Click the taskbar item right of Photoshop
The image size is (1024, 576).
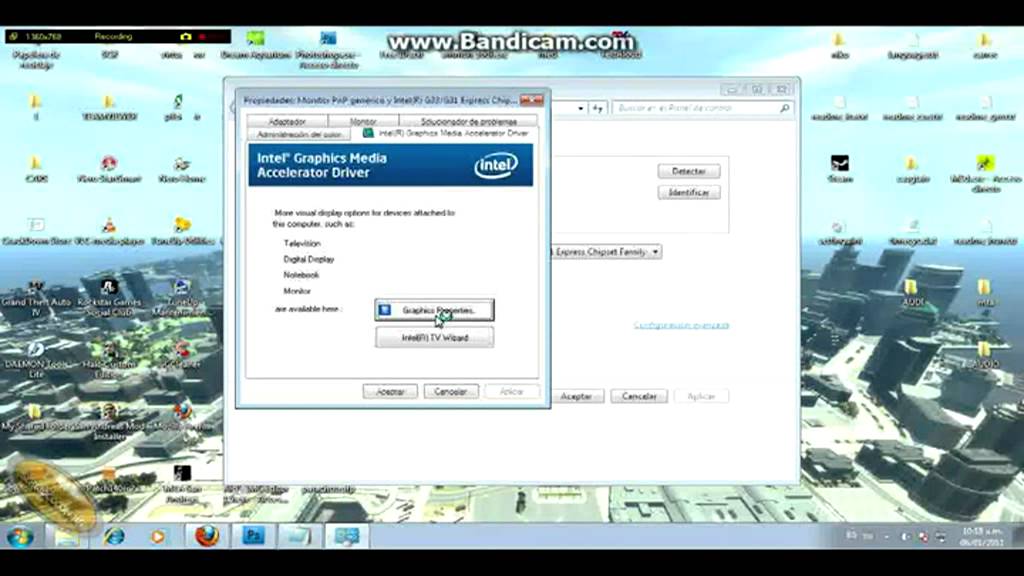click(x=300, y=536)
